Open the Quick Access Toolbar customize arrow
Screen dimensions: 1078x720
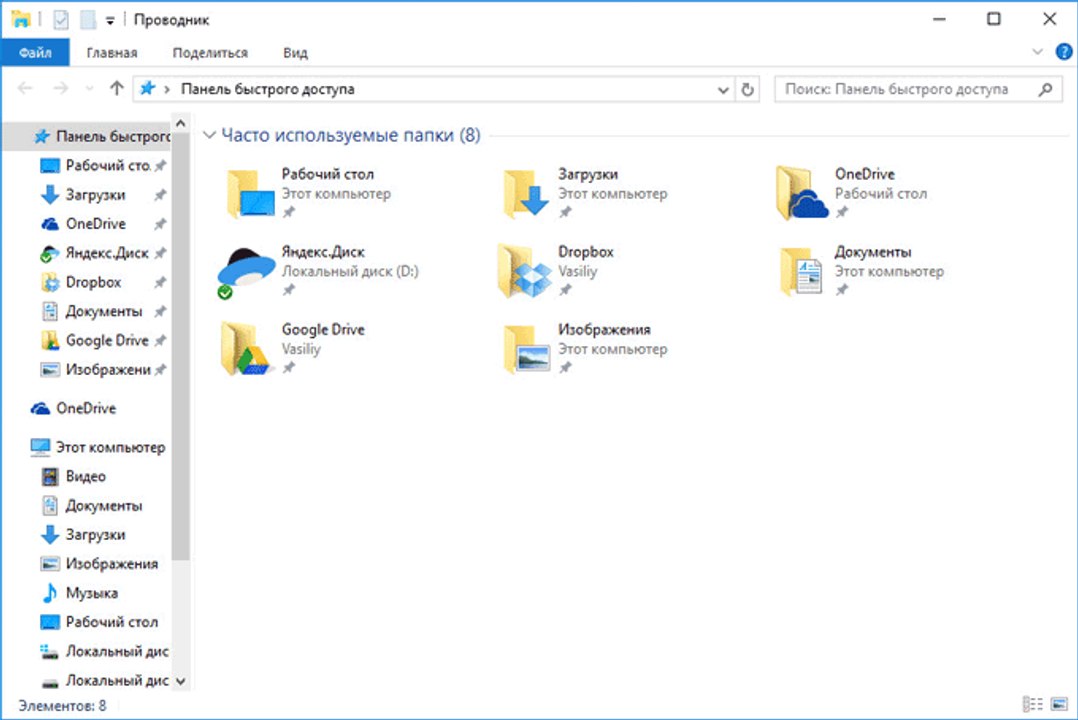click(x=110, y=21)
